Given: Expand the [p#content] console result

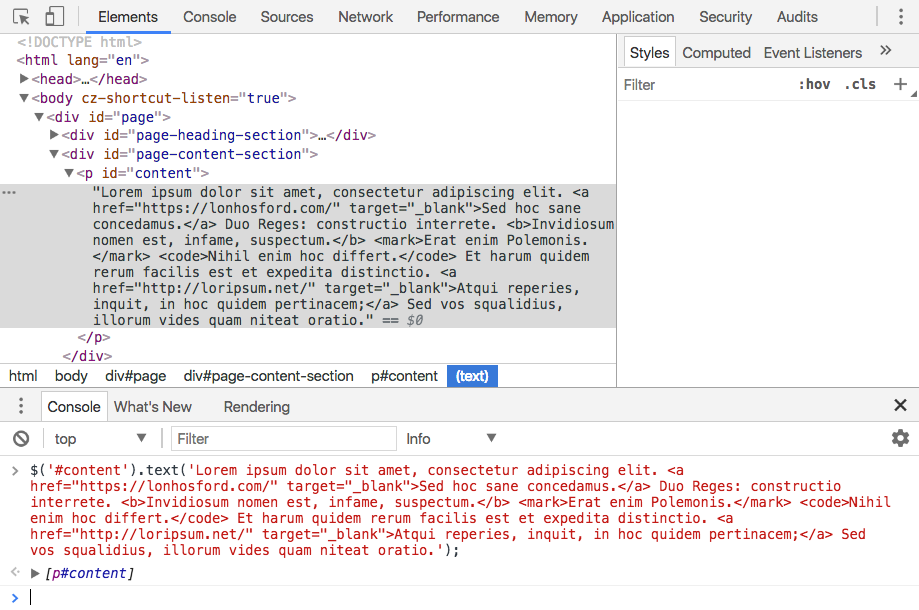Looking at the screenshot, I should click(x=35, y=573).
